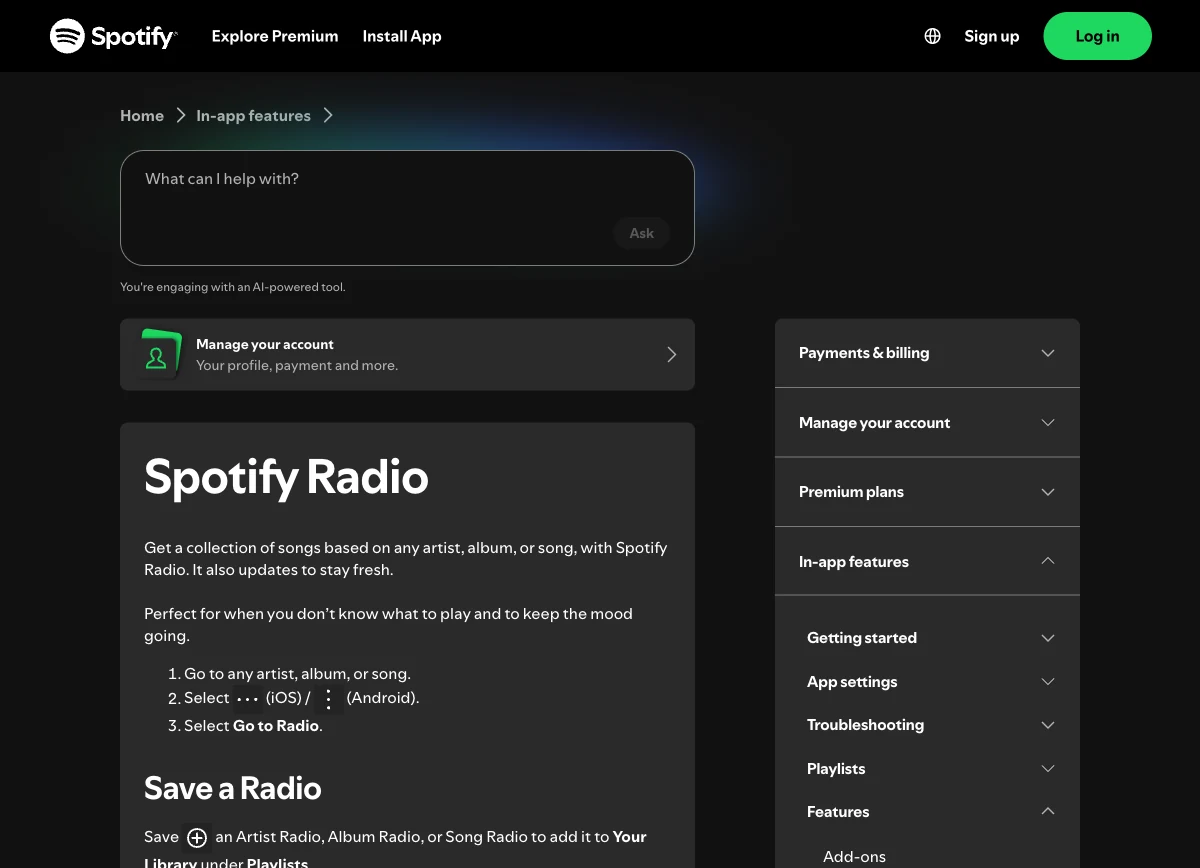Click Sign up in the header
This screenshot has width=1200, height=868.
point(991,36)
